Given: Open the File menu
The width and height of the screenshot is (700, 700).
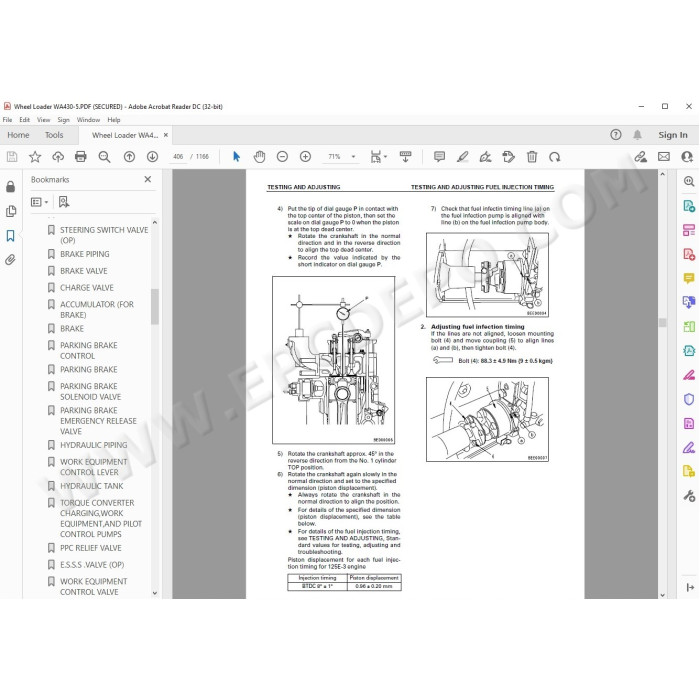Looking at the screenshot, I should (x=8, y=120).
